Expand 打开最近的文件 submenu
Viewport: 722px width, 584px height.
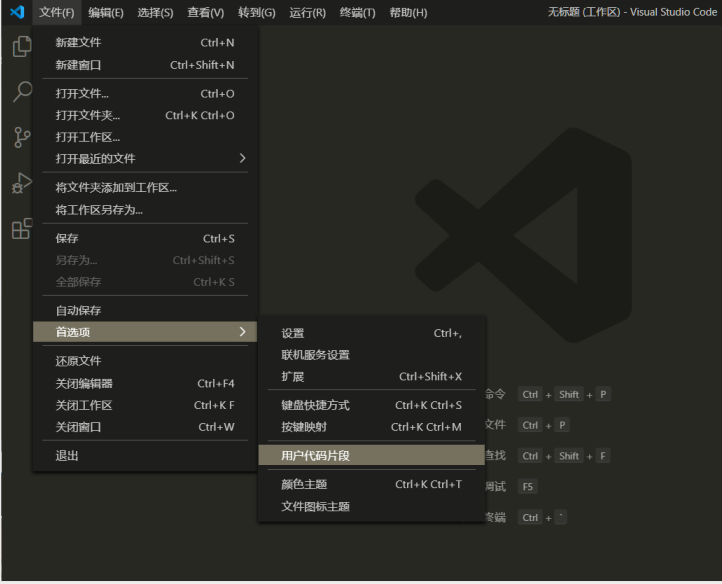[145, 159]
